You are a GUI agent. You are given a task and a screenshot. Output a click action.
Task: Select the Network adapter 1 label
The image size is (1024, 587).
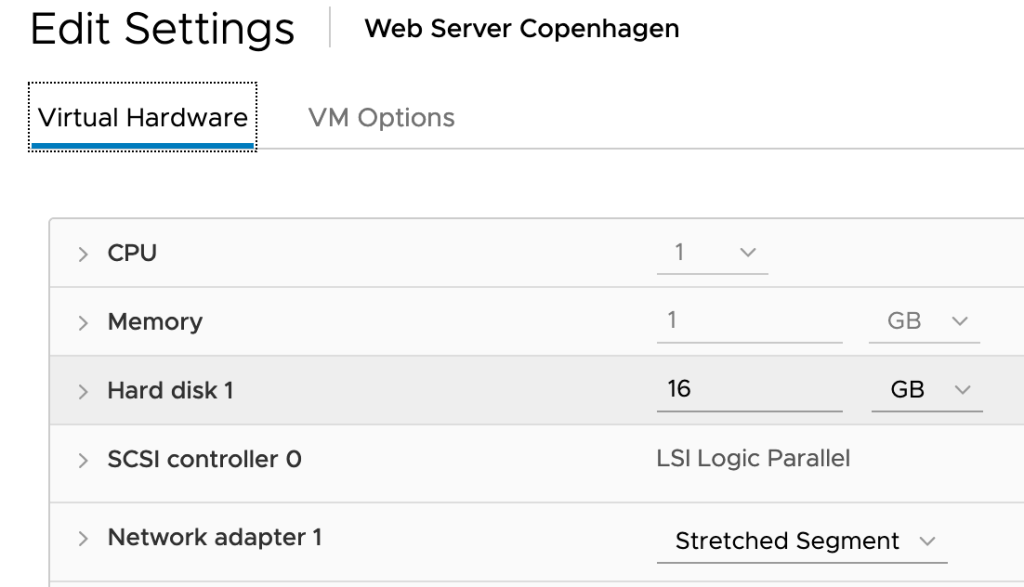click(214, 538)
